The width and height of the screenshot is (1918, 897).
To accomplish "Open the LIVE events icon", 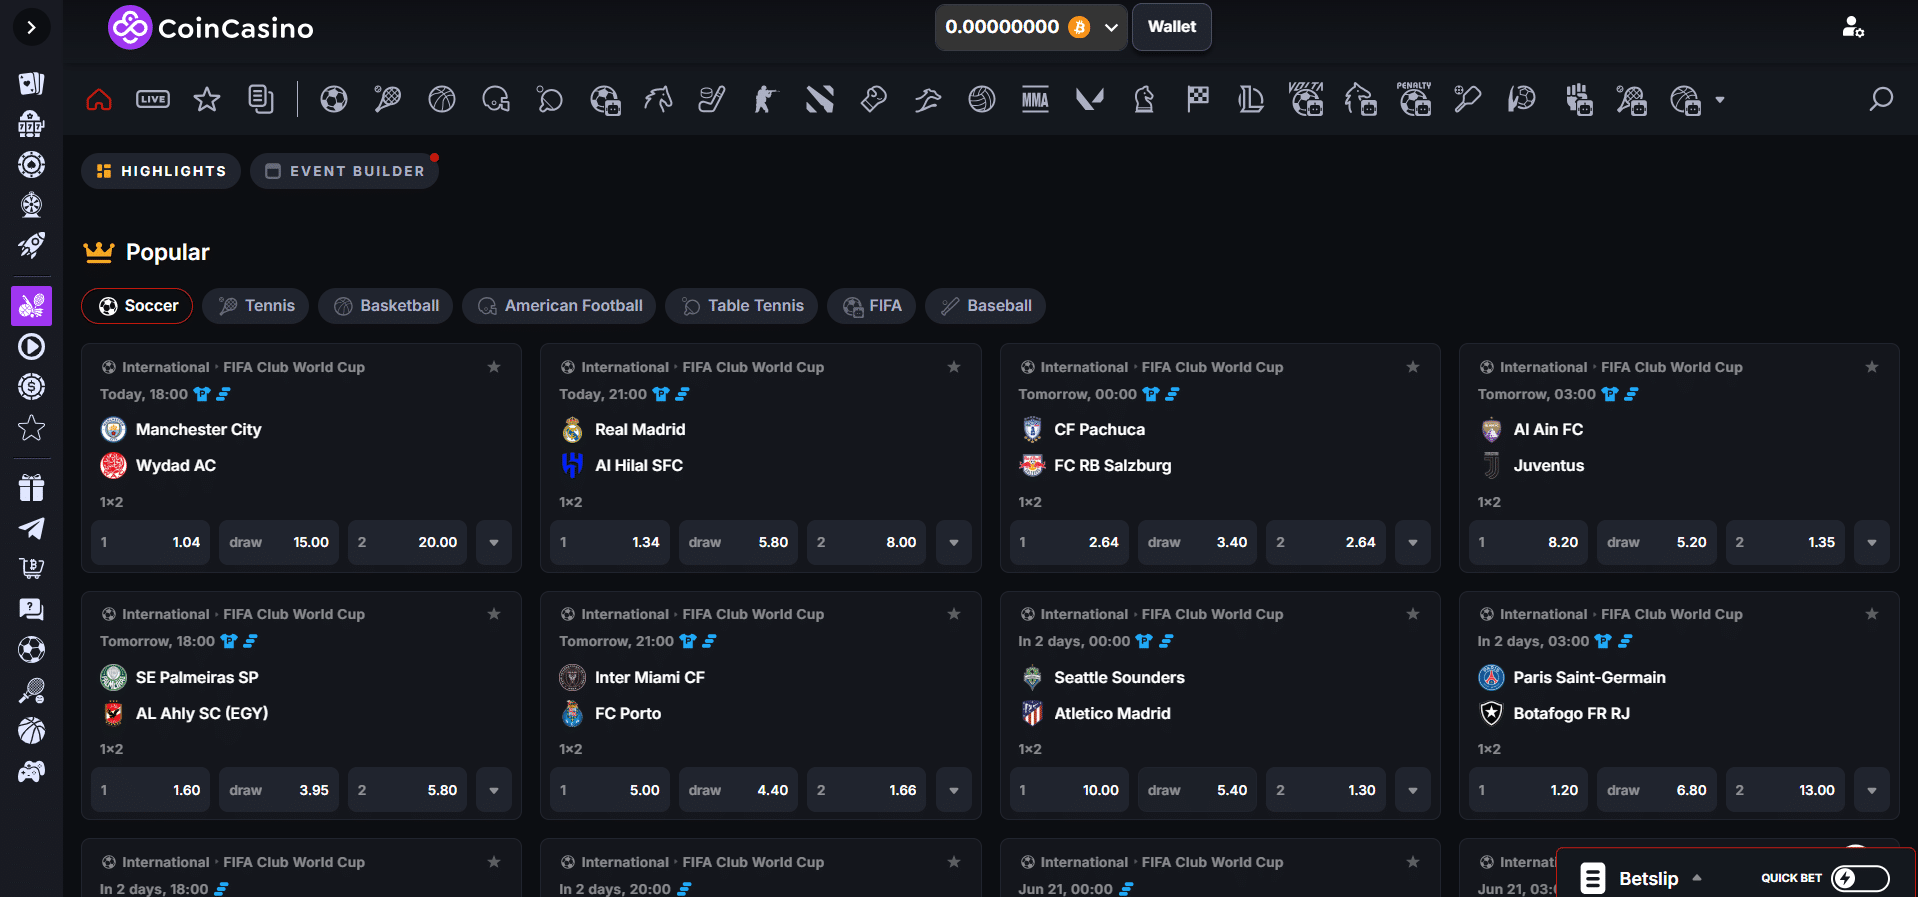I will coord(153,99).
